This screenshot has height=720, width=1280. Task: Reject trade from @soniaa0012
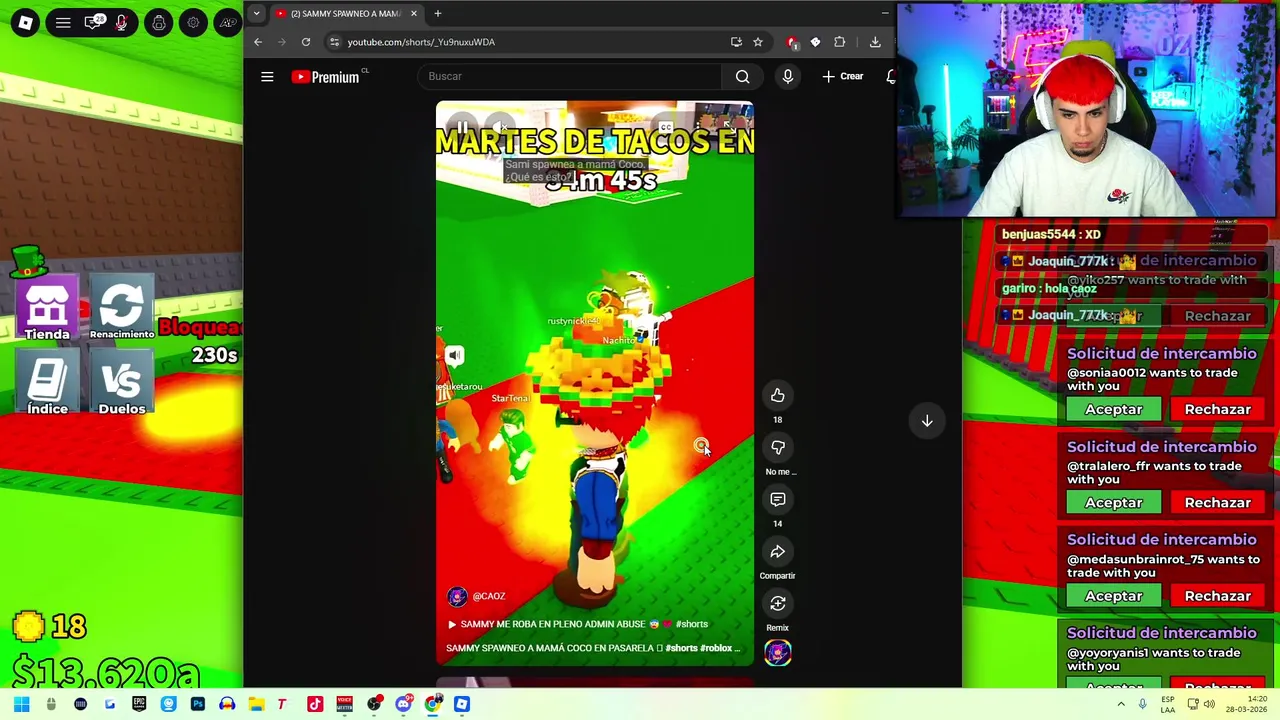1217,409
